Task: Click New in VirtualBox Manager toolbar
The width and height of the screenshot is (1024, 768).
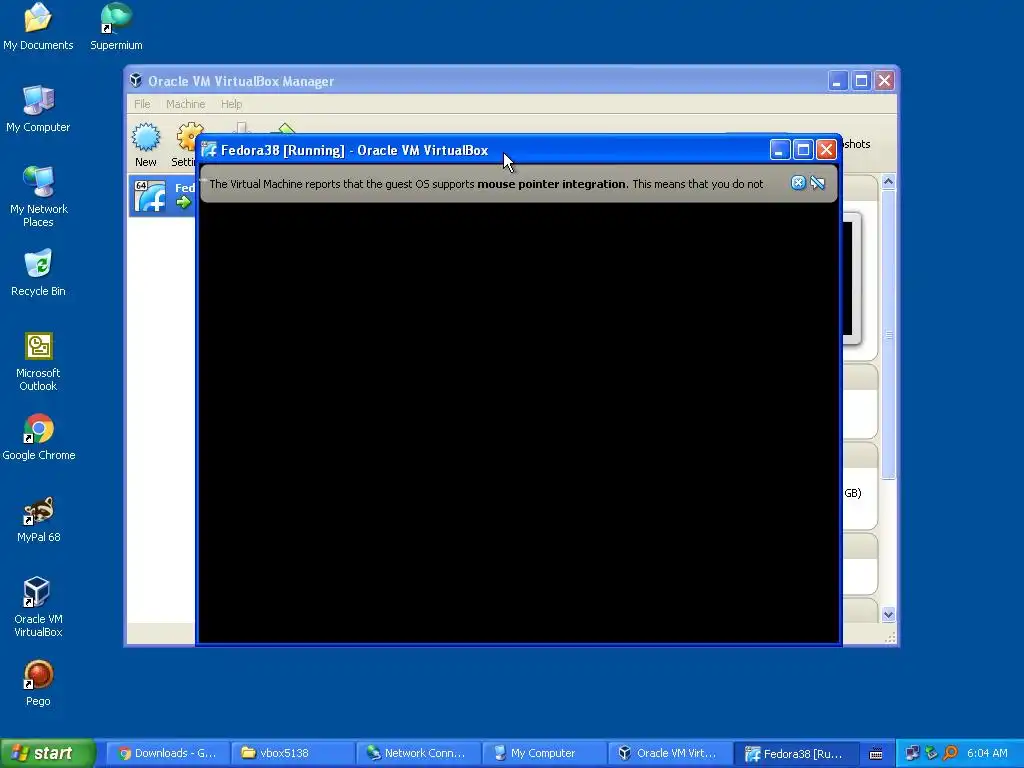Action: tap(146, 145)
